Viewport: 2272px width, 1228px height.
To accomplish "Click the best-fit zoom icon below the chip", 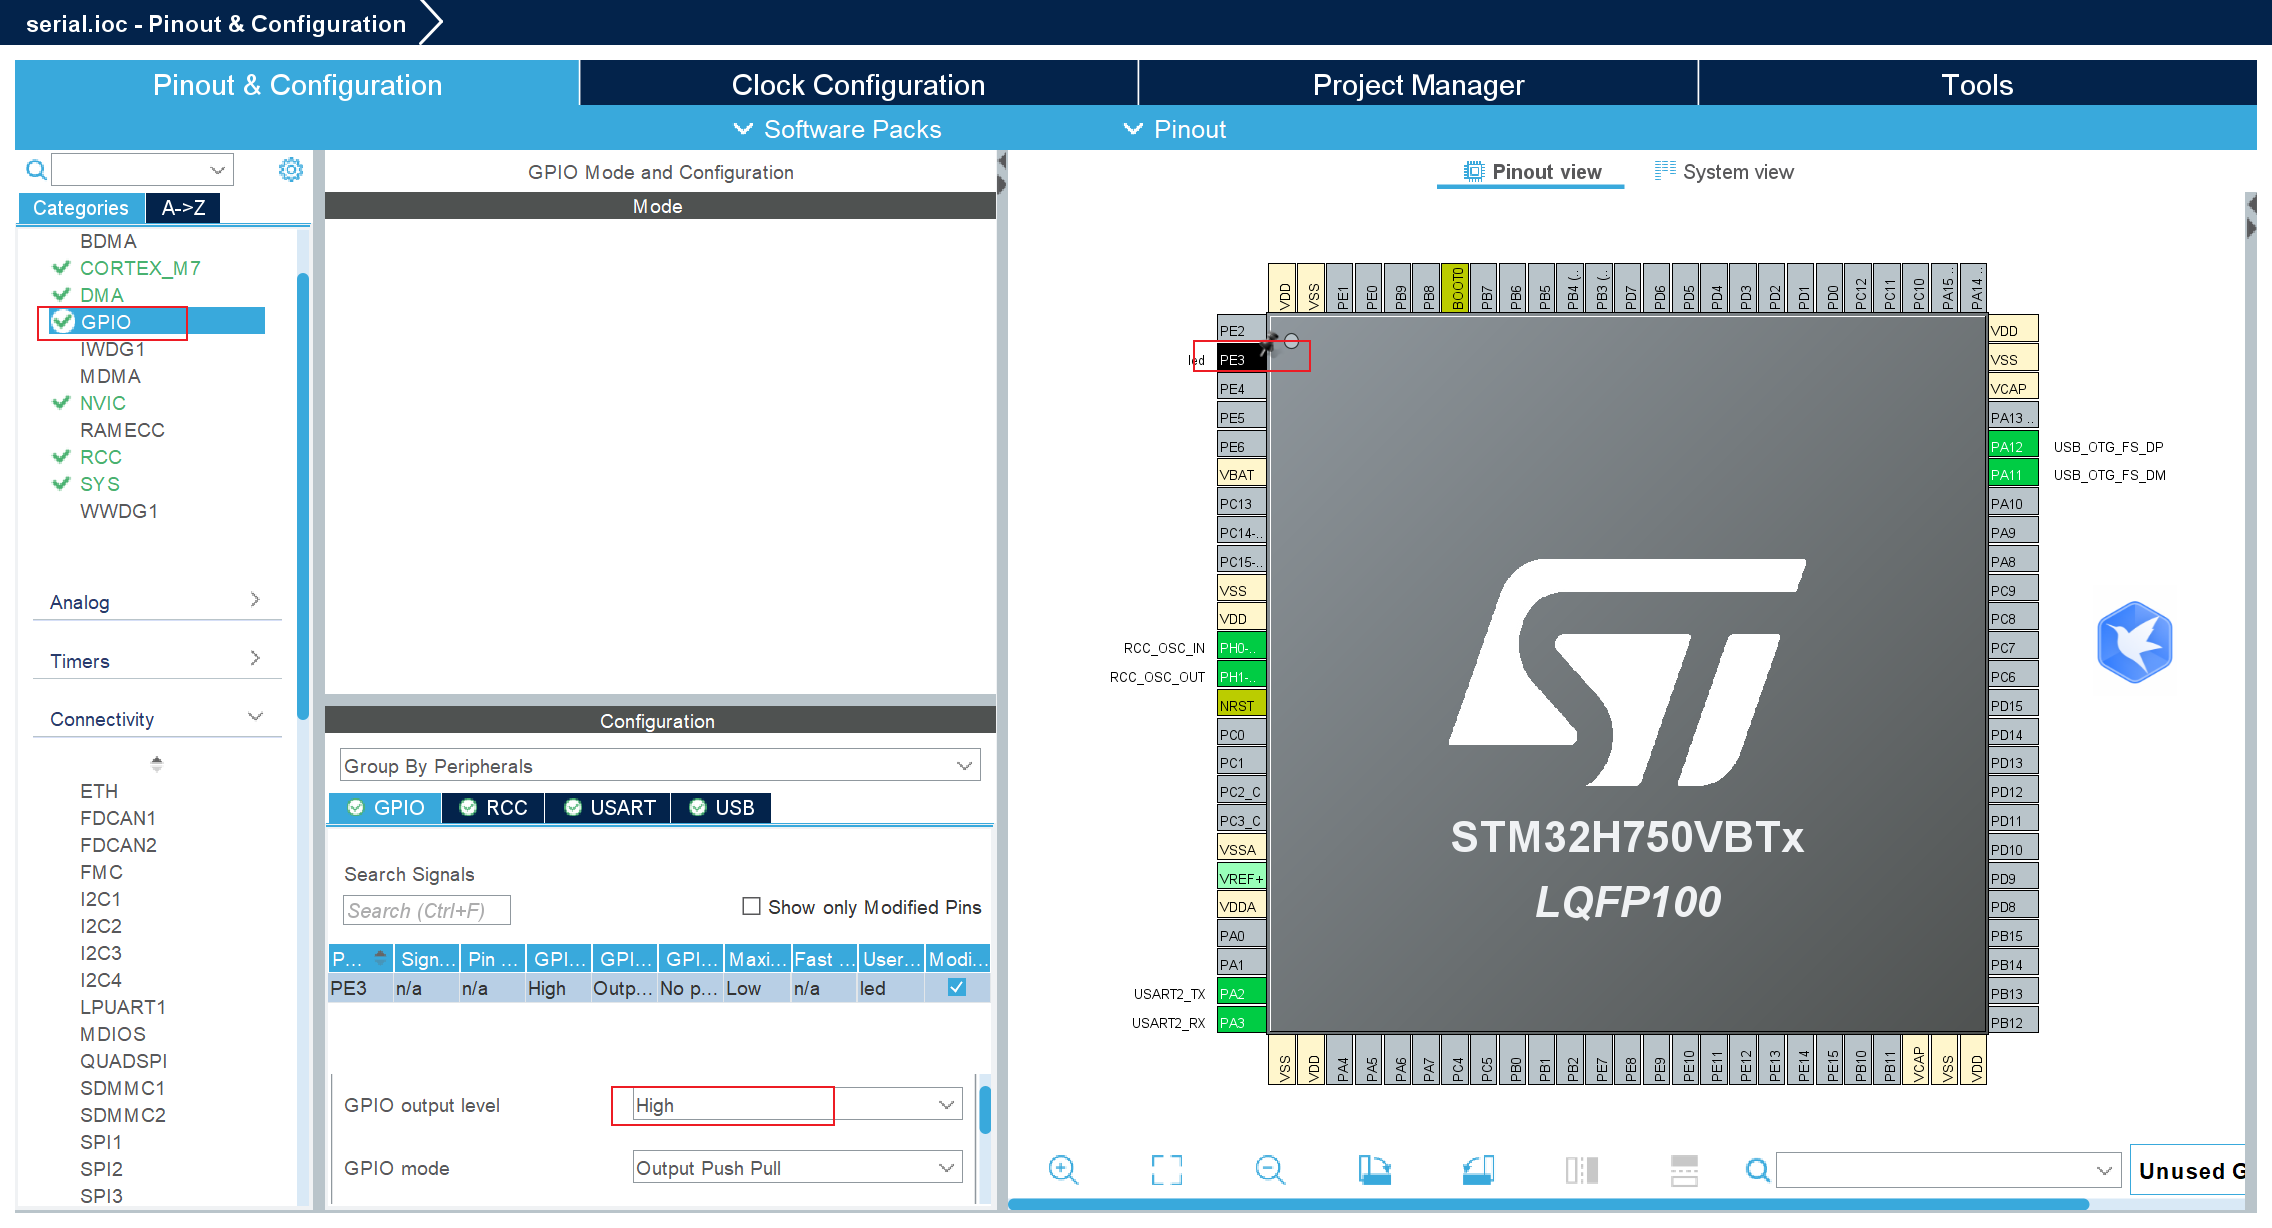I will [1167, 1170].
